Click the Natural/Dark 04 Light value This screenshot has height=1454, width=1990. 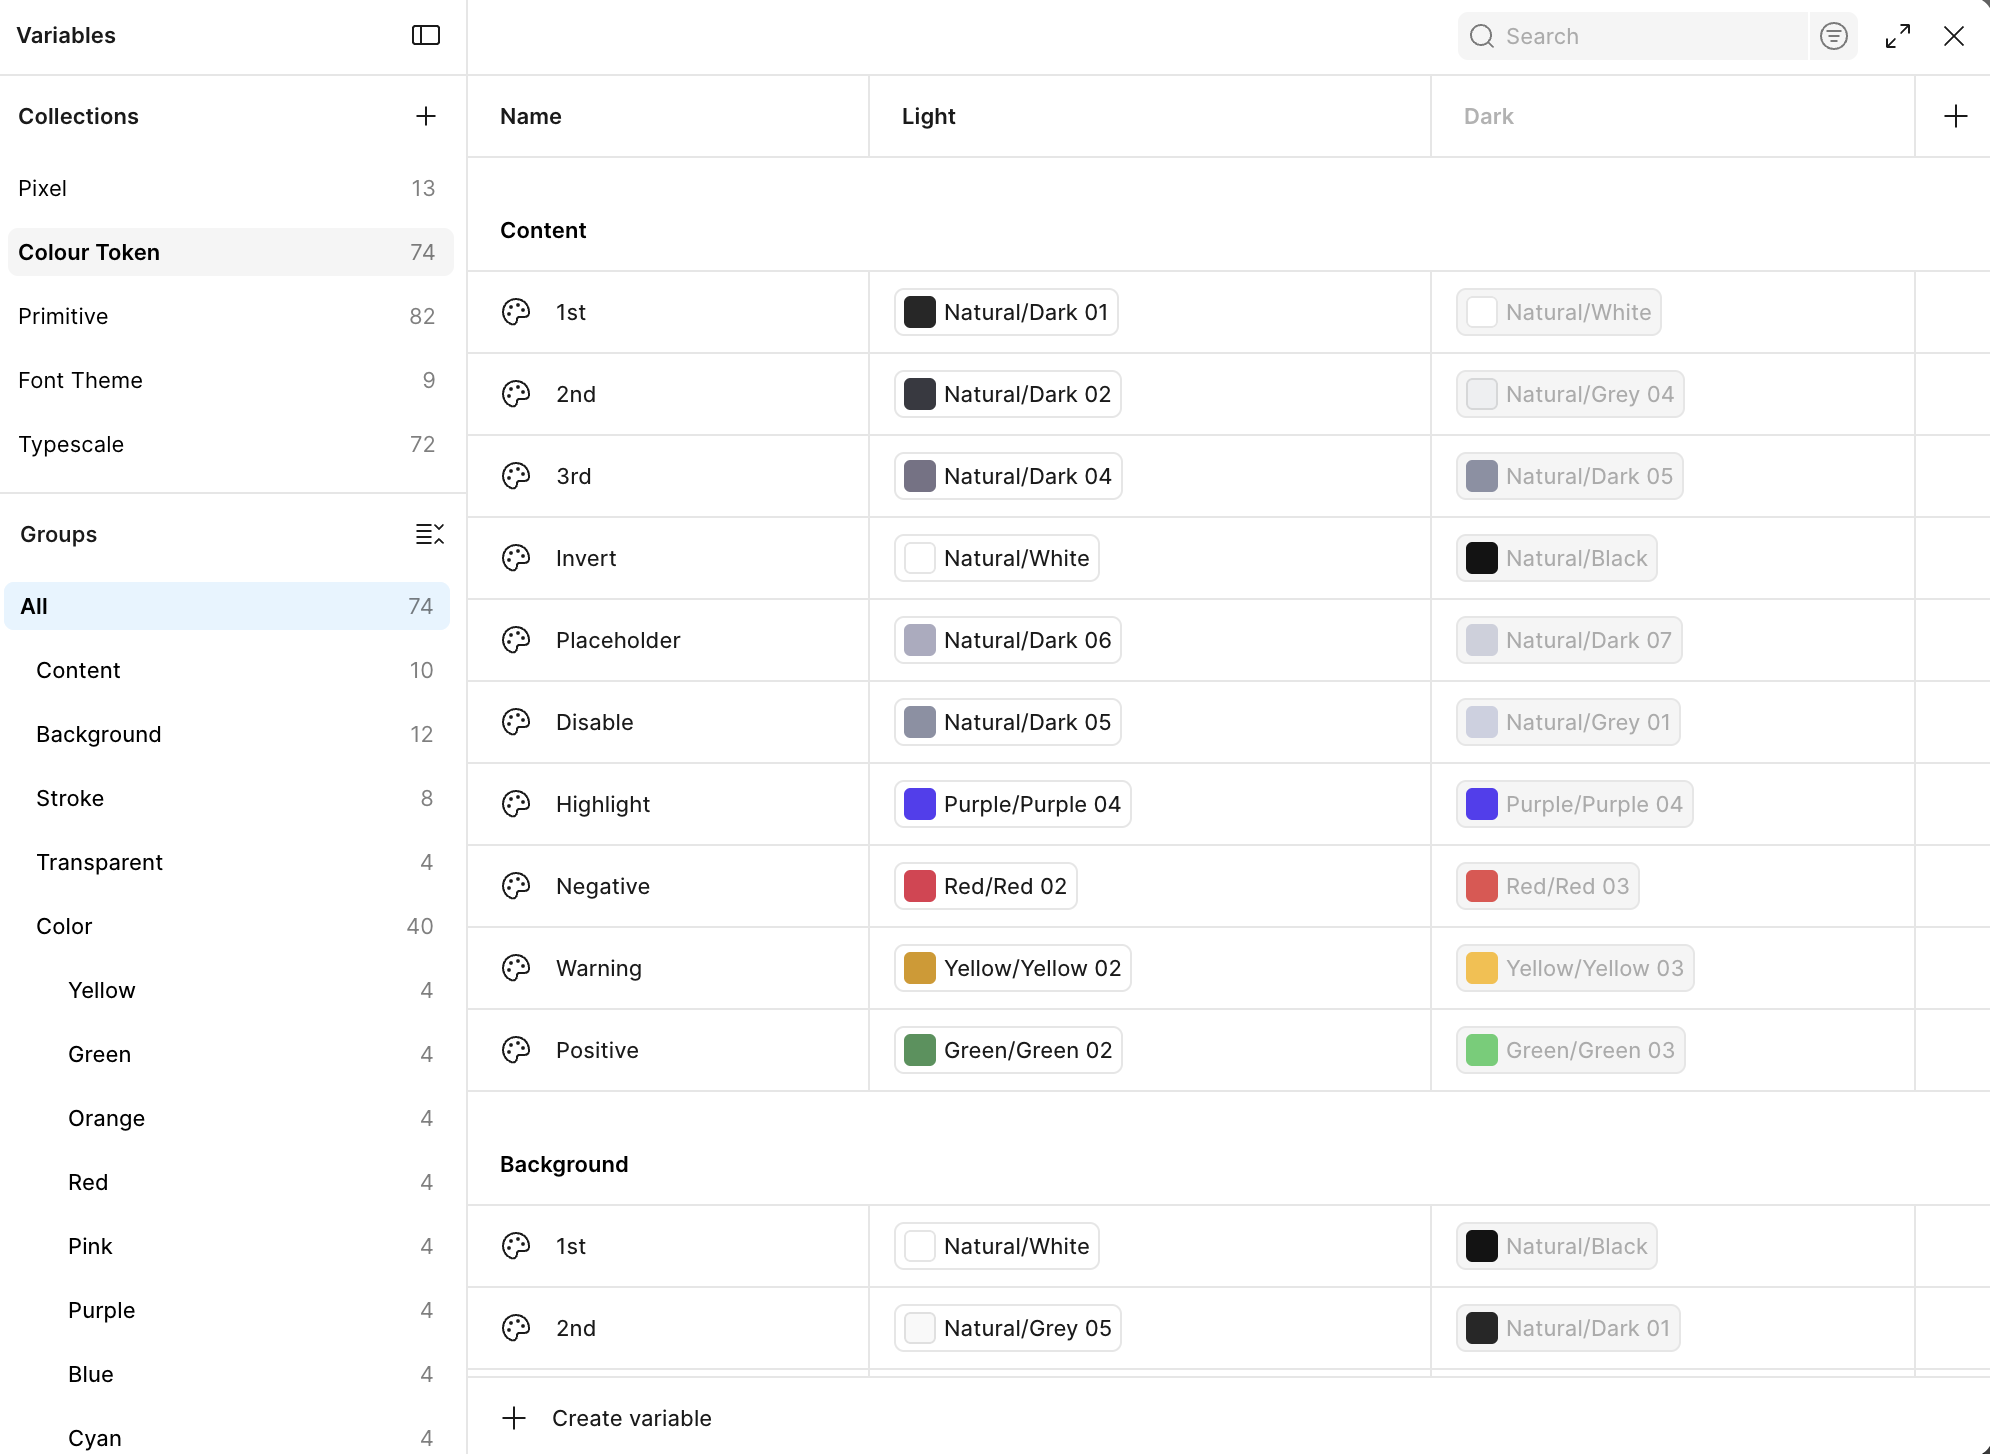point(1008,476)
